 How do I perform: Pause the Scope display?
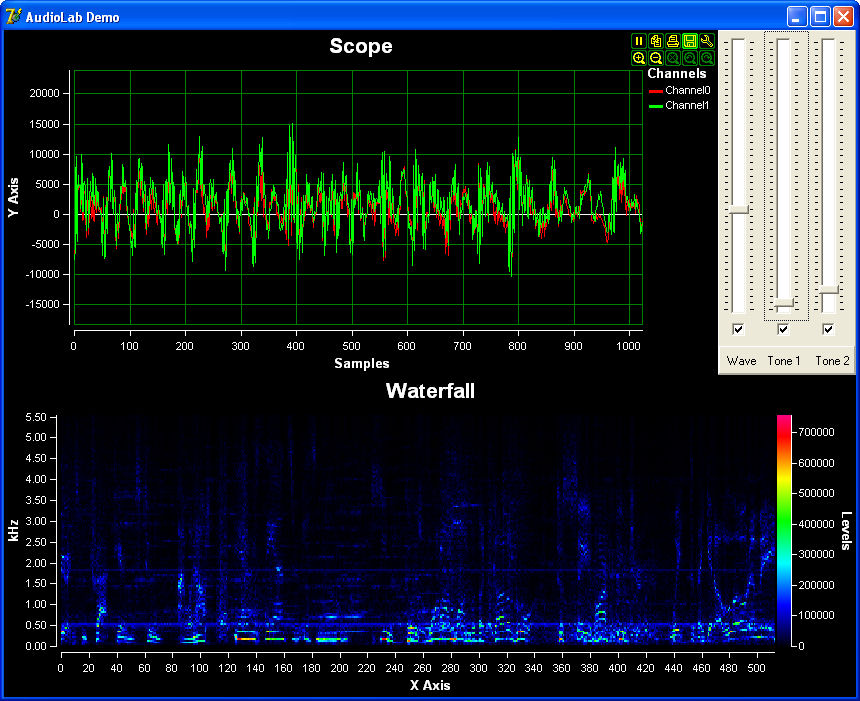pos(639,41)
